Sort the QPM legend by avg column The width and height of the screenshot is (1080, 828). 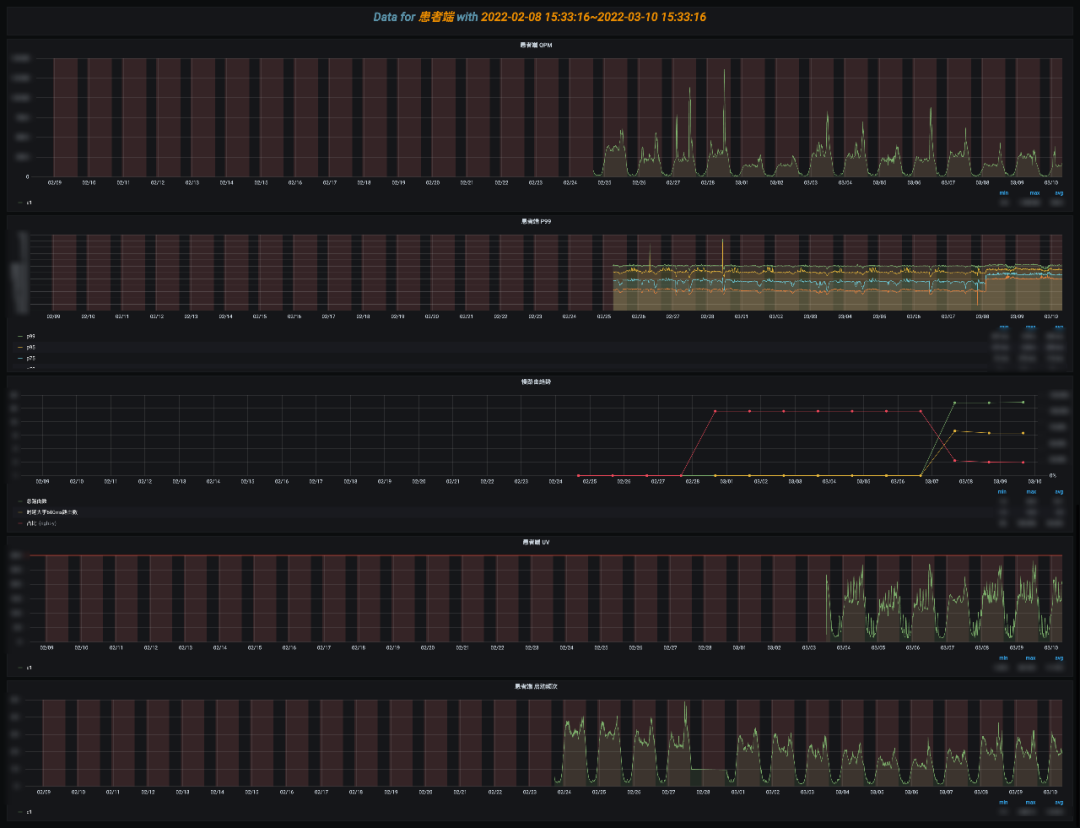point(1058,193)
